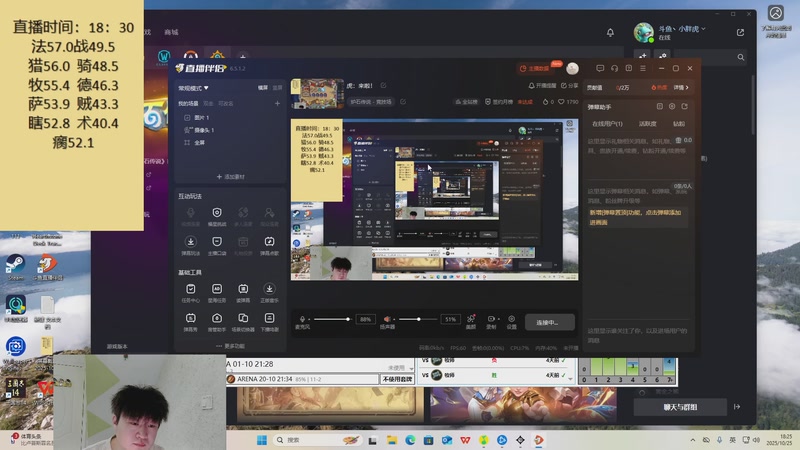Click the stream cover thumbnail
Viewport: 800px width, 450px height.
pos(317,94)
